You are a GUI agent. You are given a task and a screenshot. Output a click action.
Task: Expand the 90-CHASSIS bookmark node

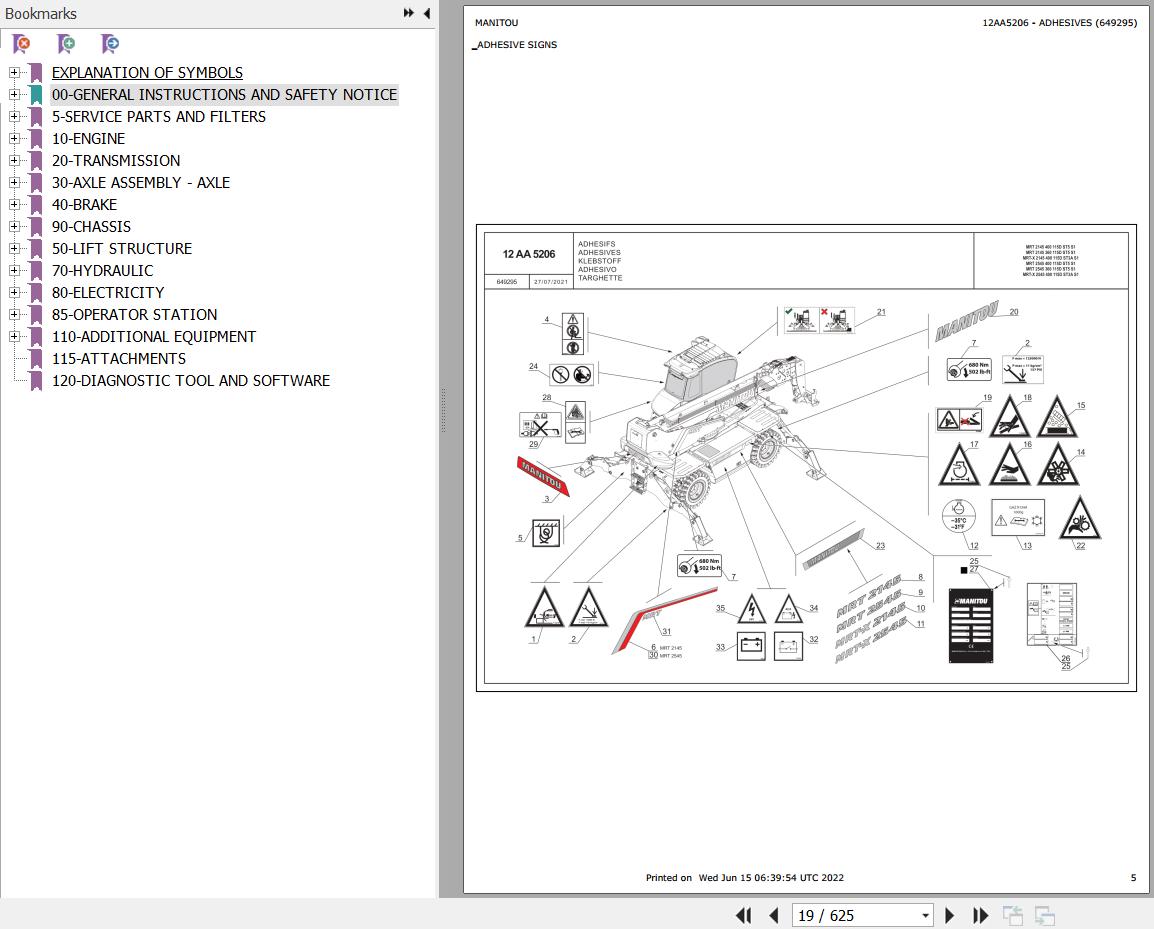click(x=14, y=227)
